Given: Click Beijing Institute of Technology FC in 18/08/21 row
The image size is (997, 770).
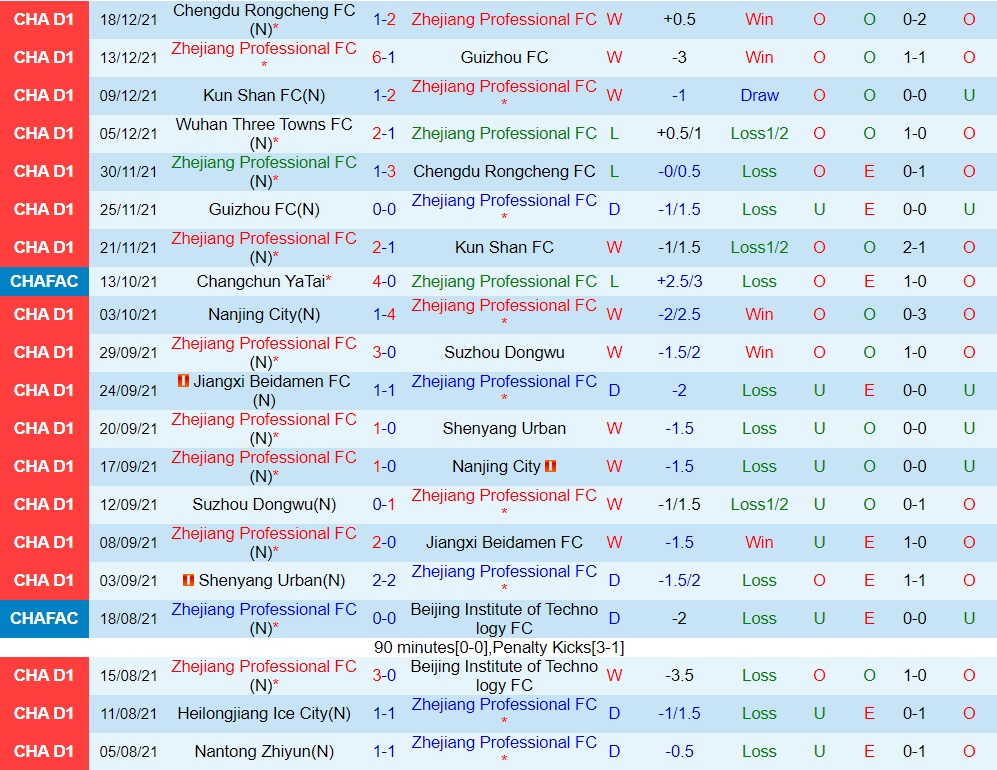Looking at the screenshot, I should click(x=504, y=618).
